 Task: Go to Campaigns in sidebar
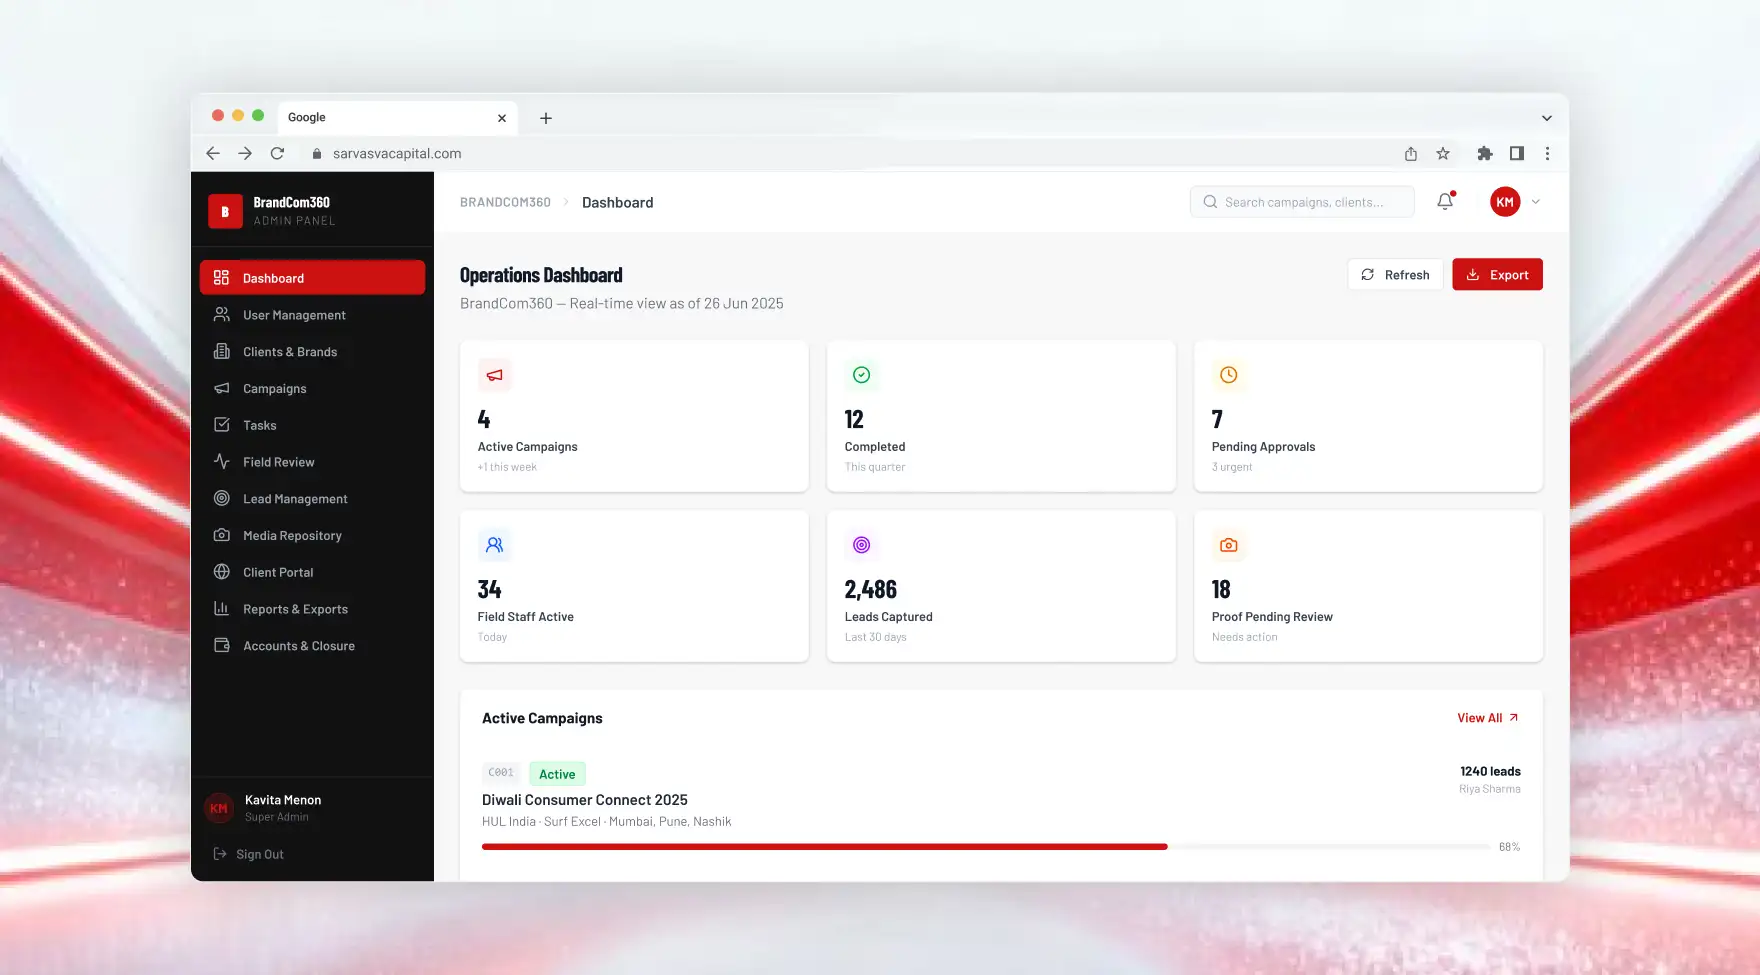312,388
